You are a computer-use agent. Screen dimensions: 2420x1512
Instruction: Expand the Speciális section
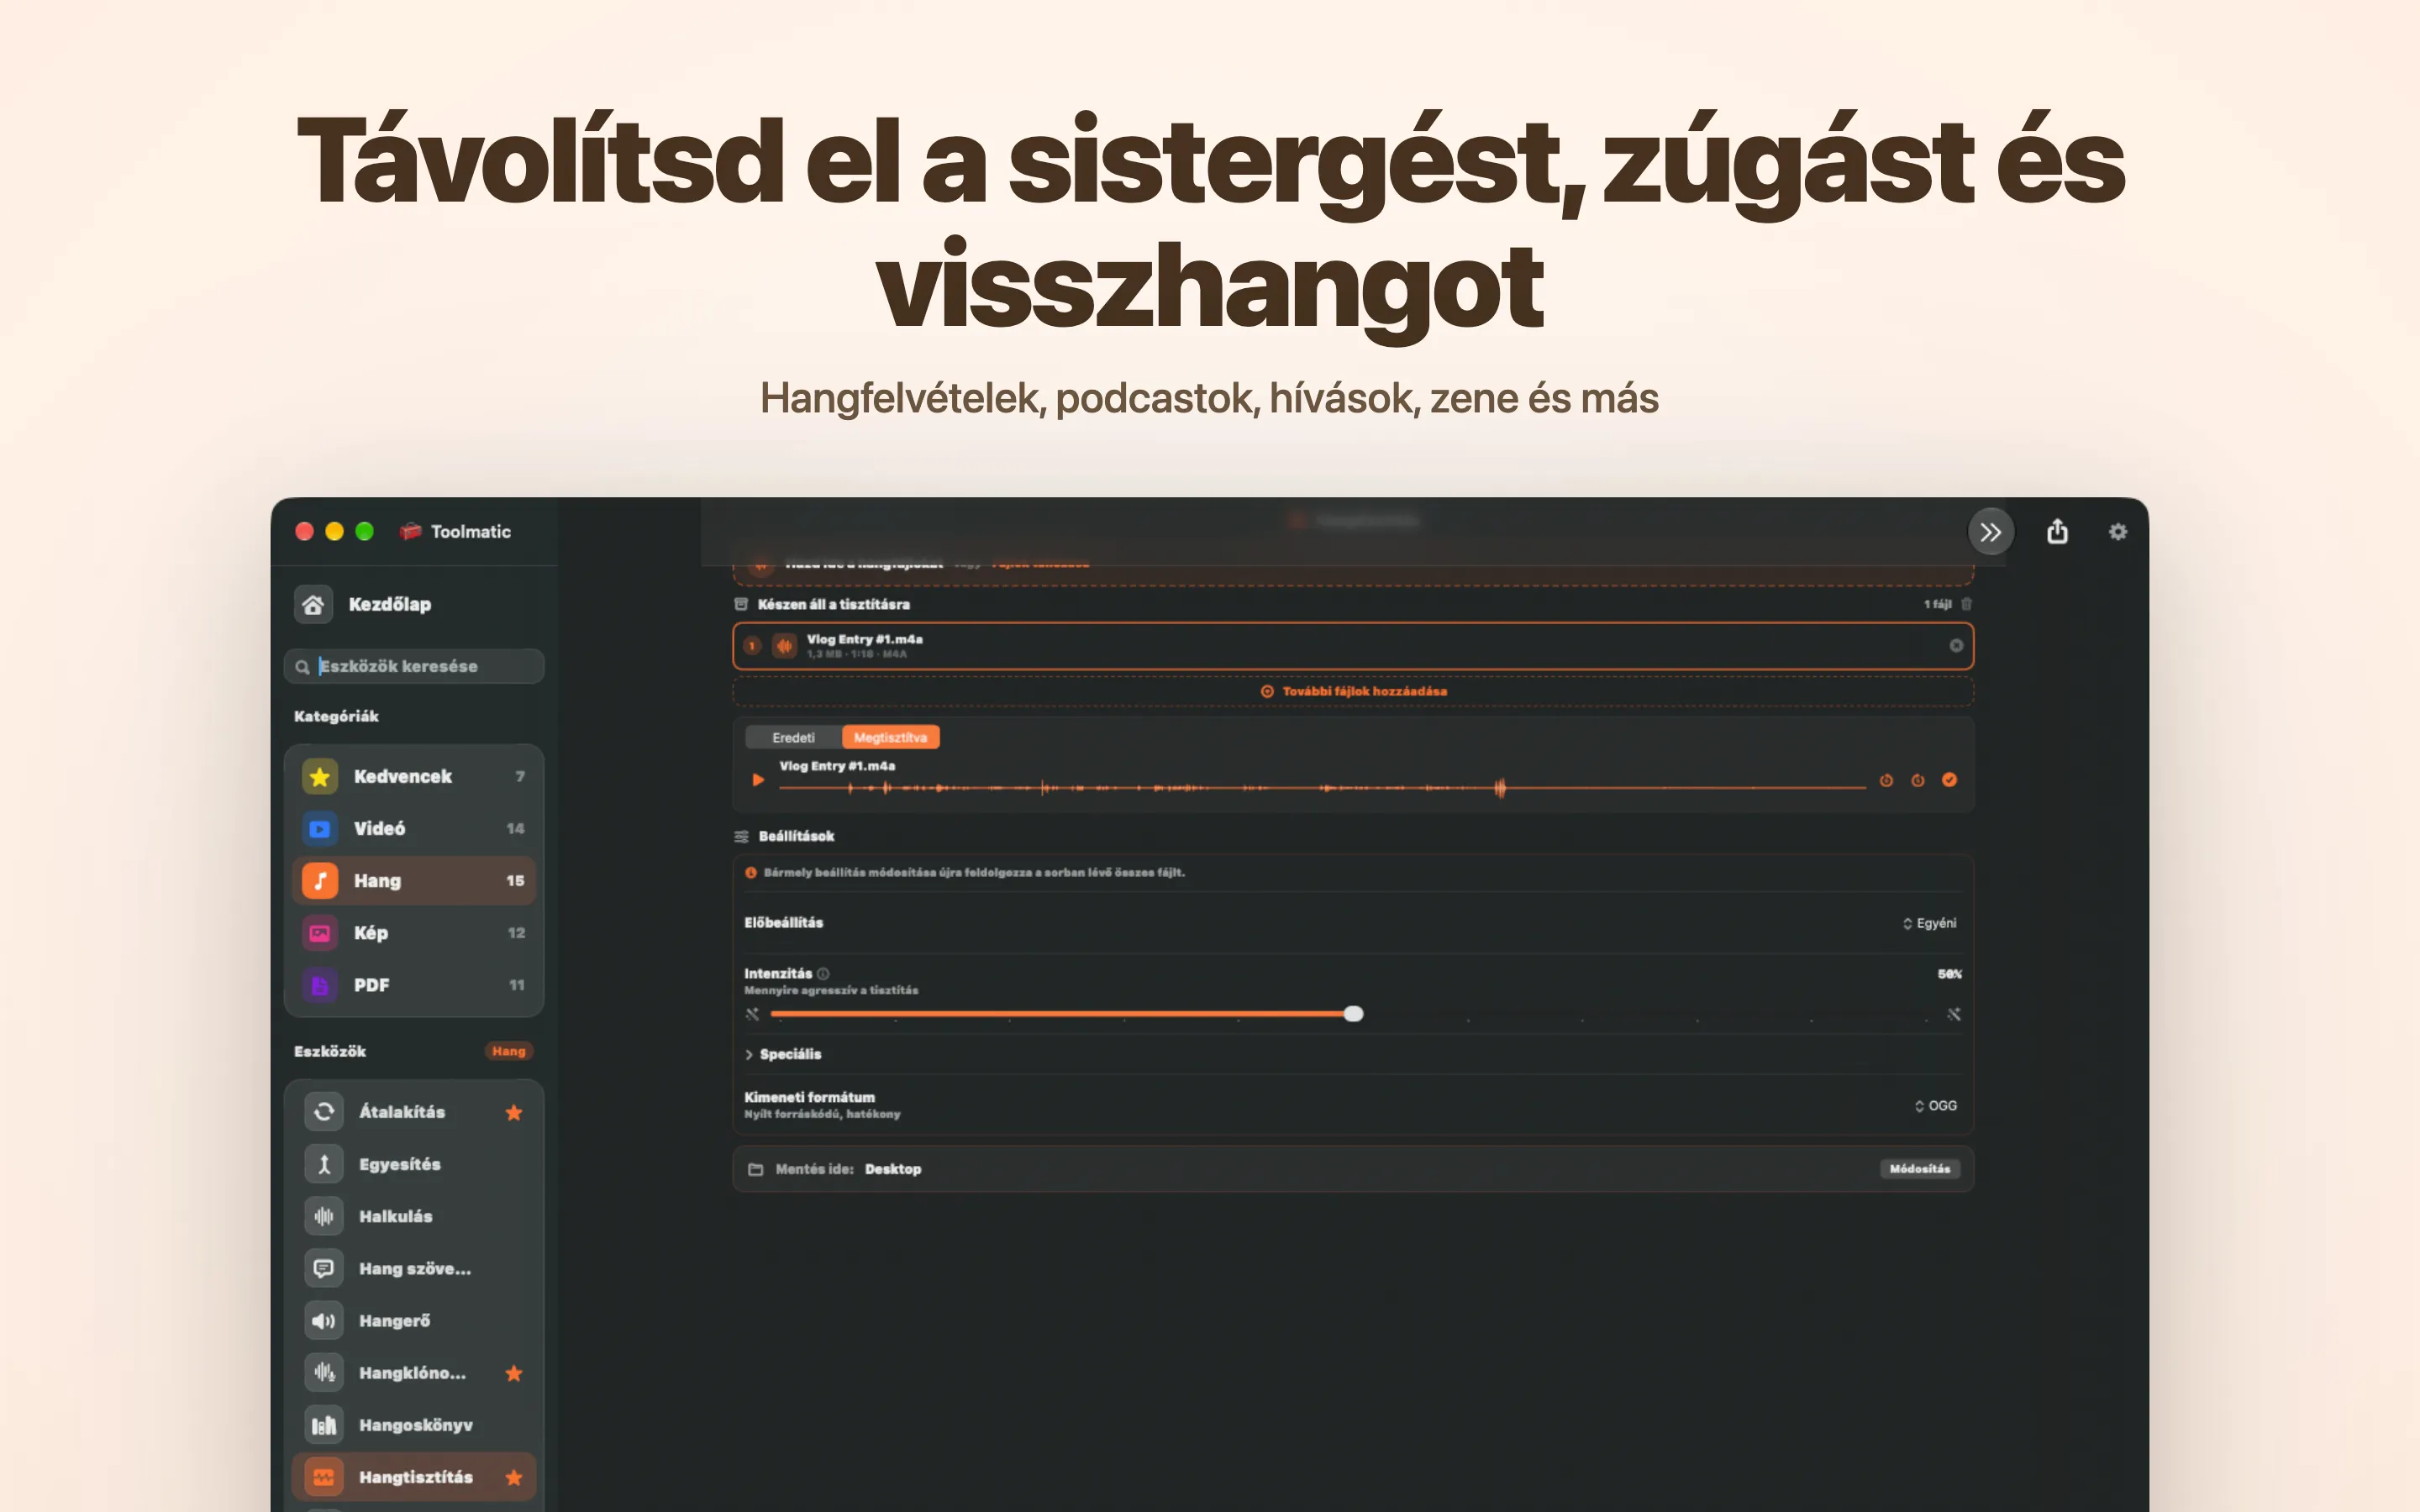pyautogui.click(x=783, y=1054)
